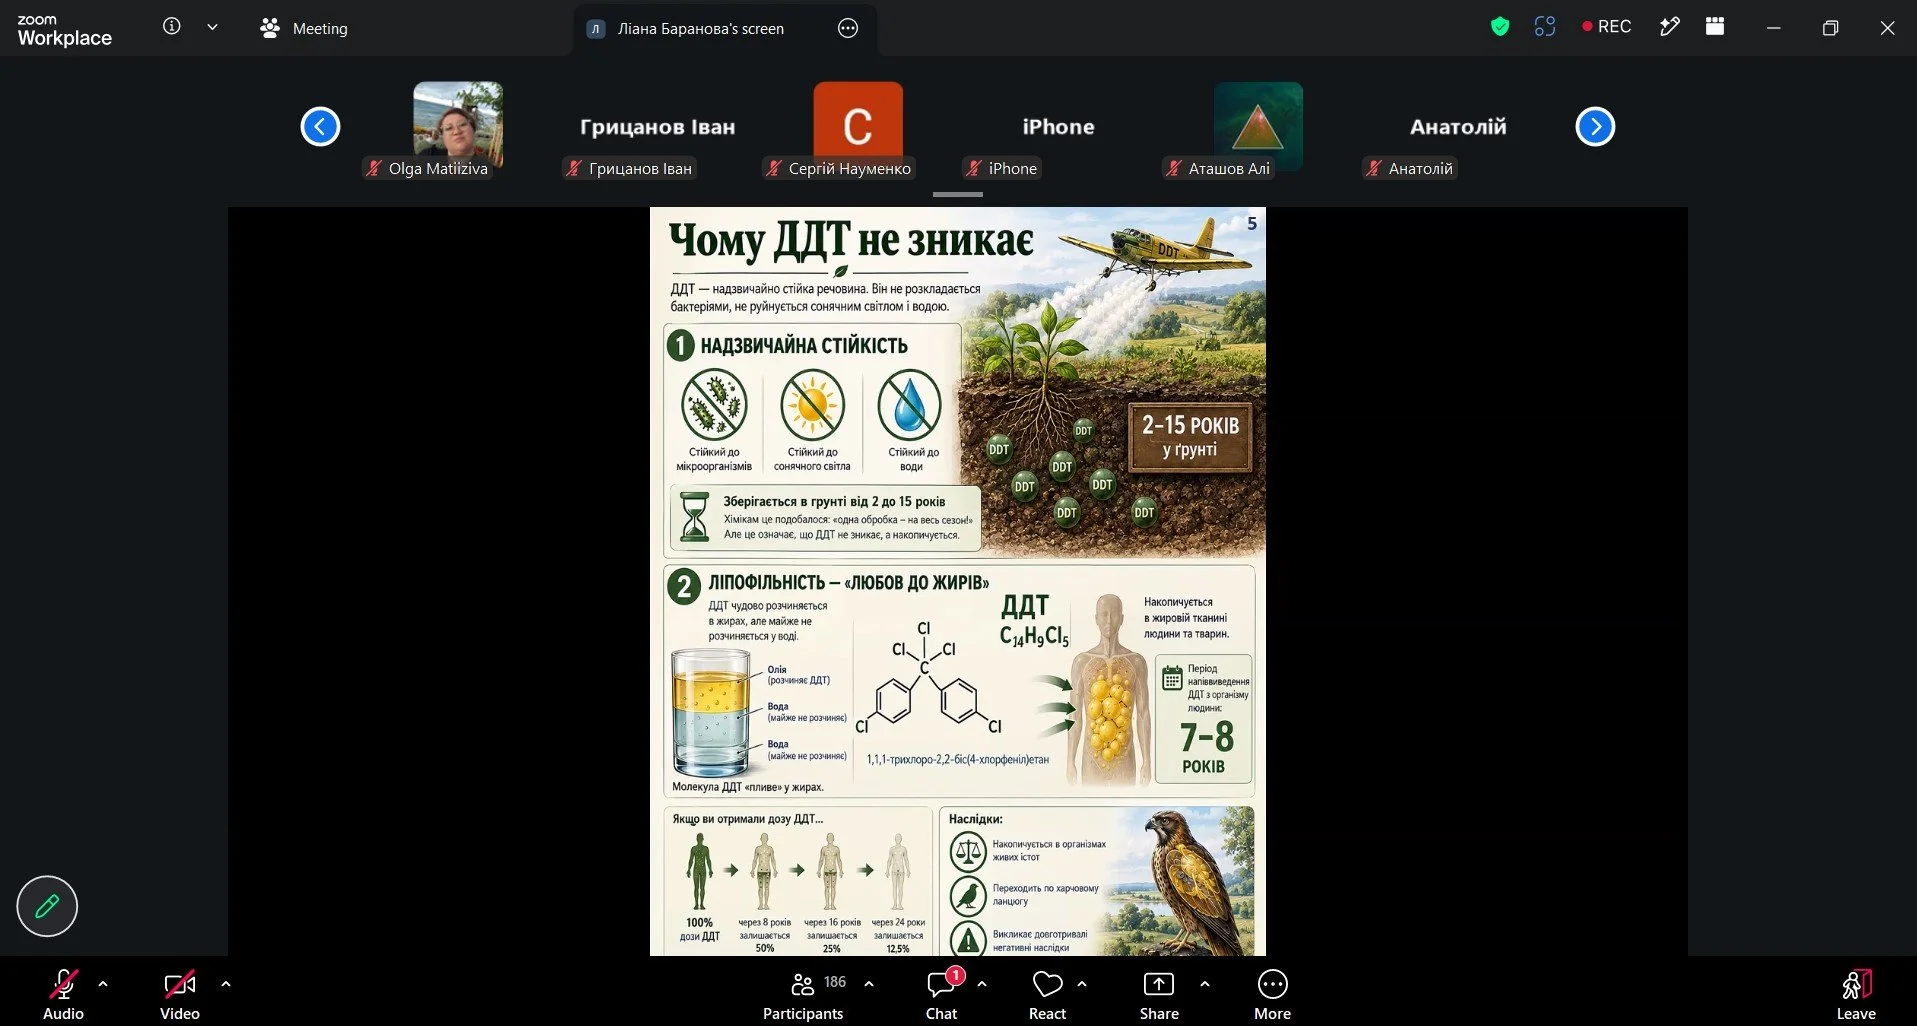Open the Chat panel
The image size is (1917, 1026).
tap(941, 995)
